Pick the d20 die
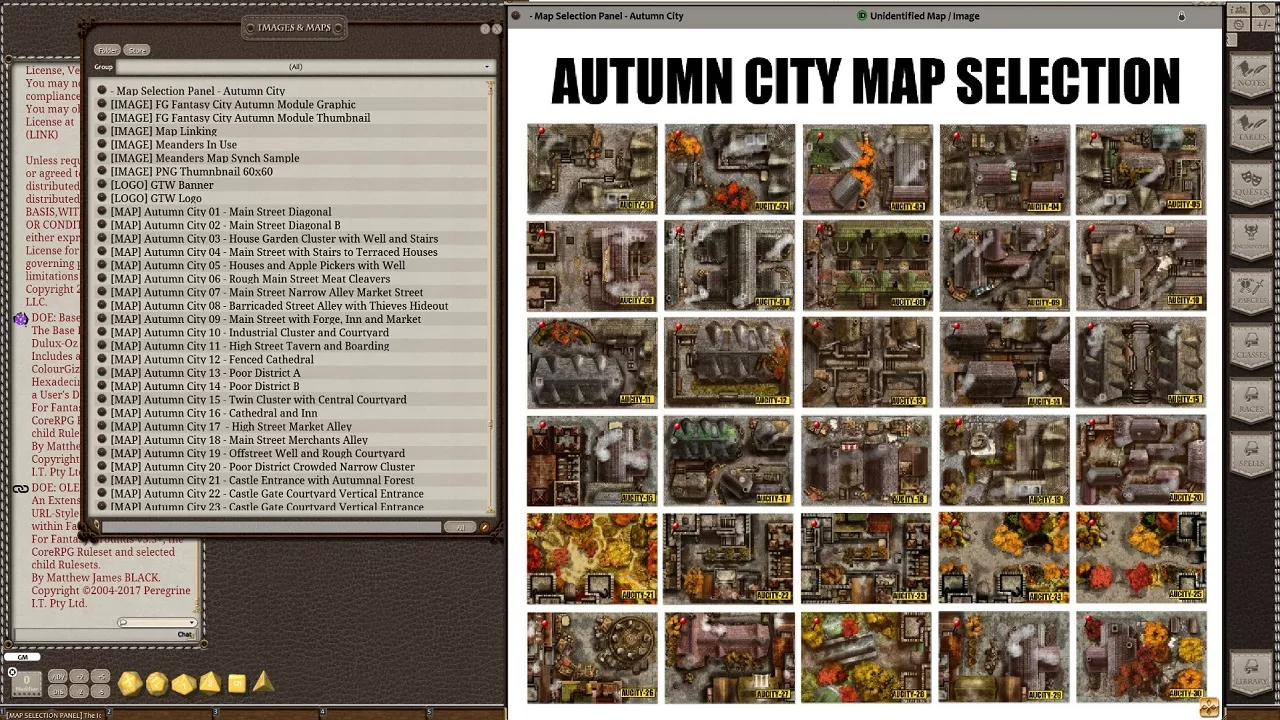1280x720 pixels. click(x=130, y=684)
